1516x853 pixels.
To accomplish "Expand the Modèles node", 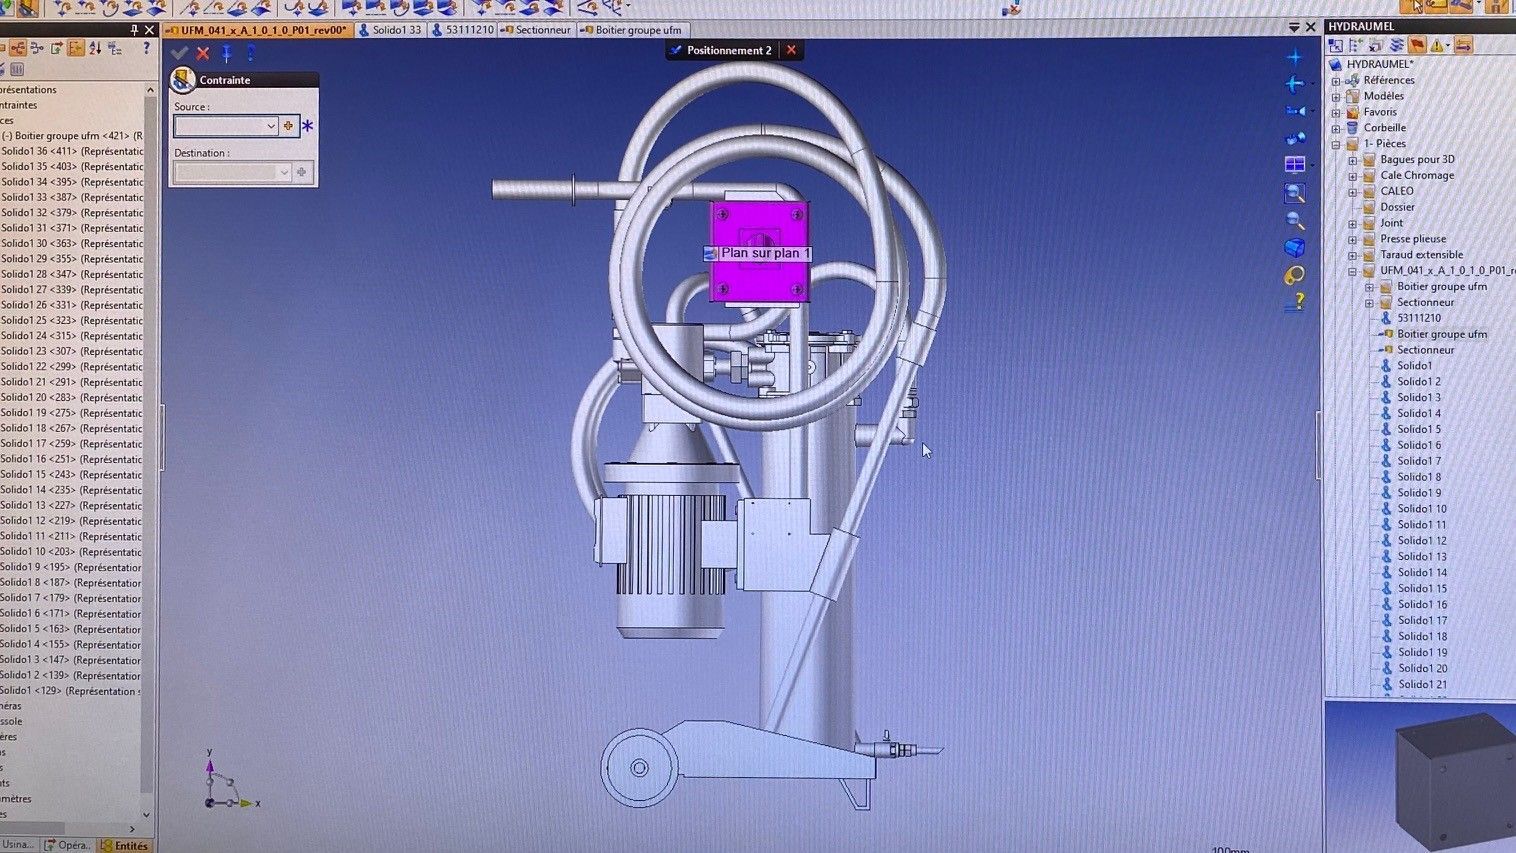I will point(1336,97).
